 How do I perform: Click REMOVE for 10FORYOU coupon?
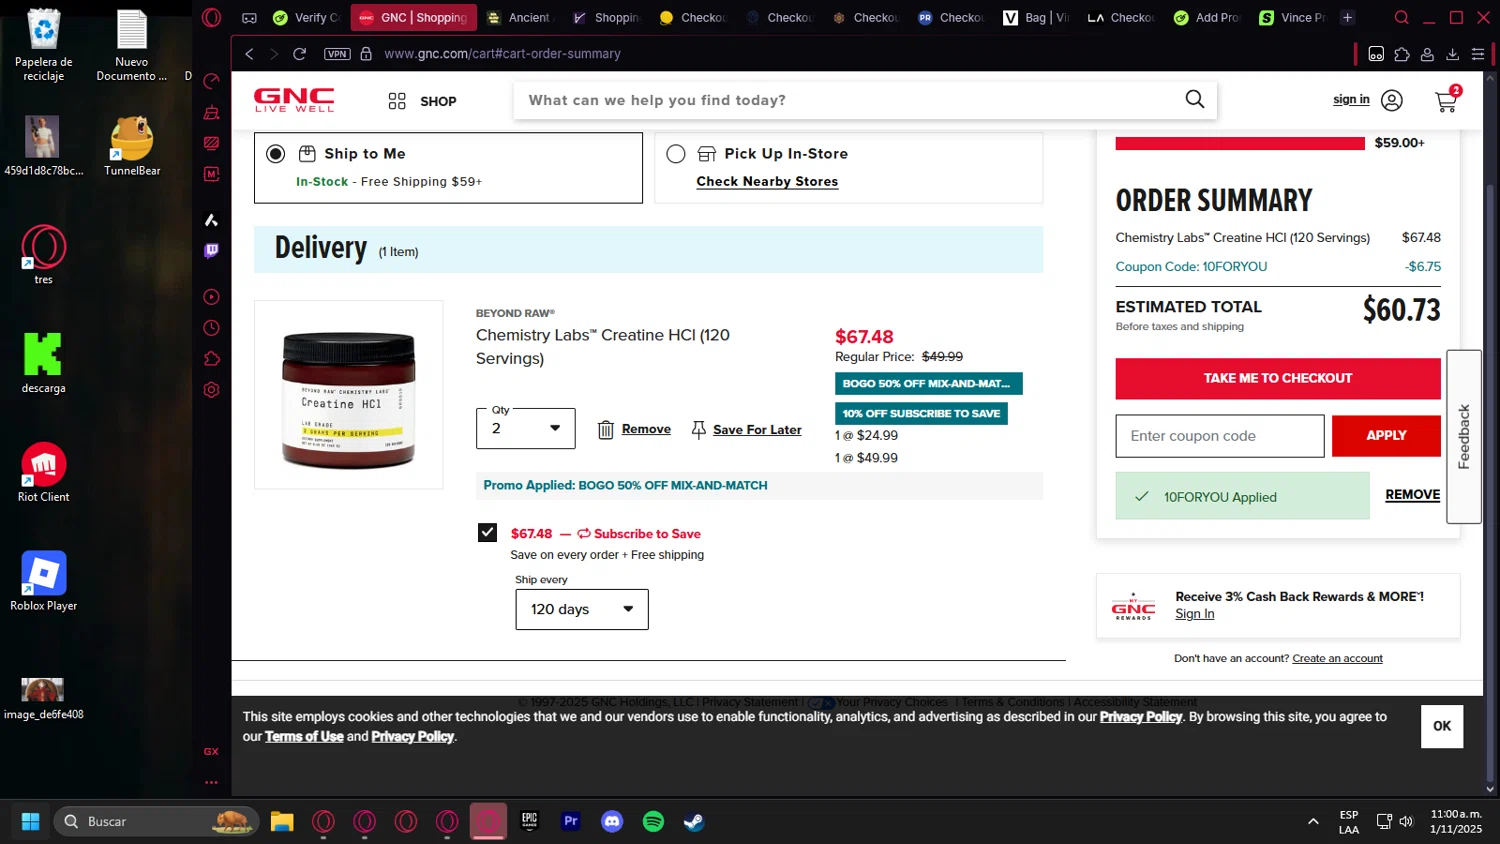point(1412,495)
